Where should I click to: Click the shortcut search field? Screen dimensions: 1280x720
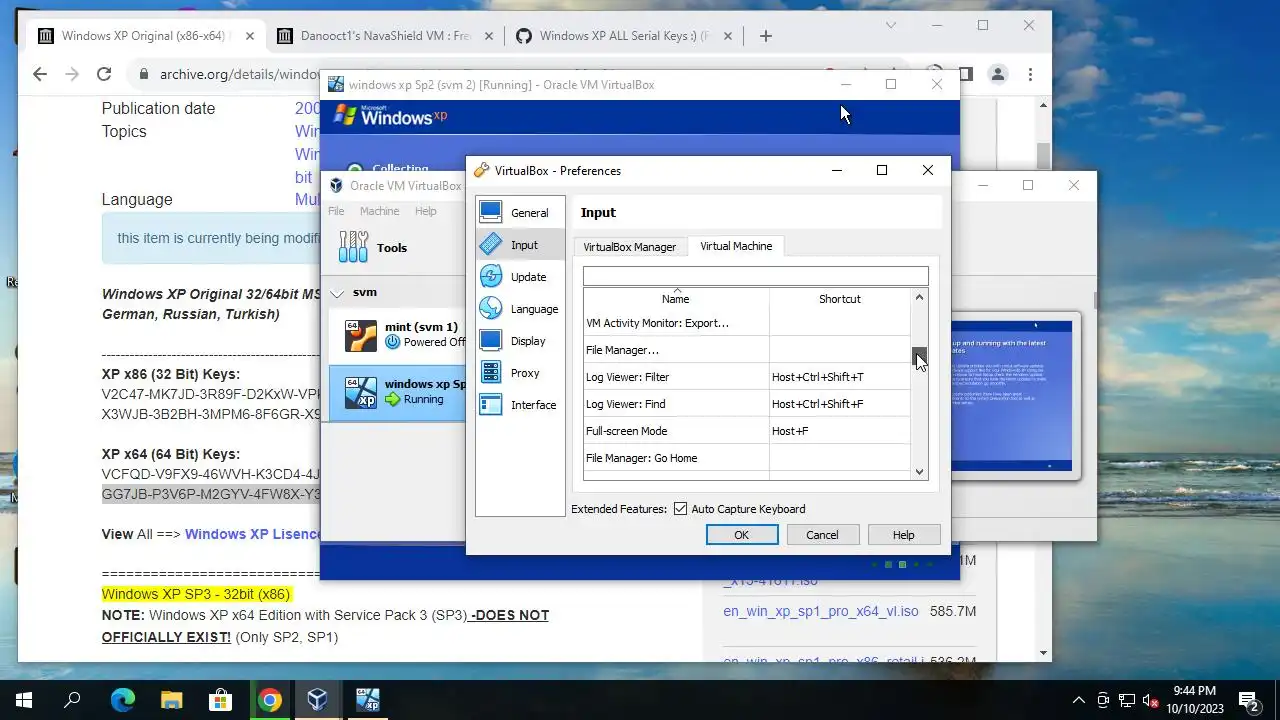point(756,276)
